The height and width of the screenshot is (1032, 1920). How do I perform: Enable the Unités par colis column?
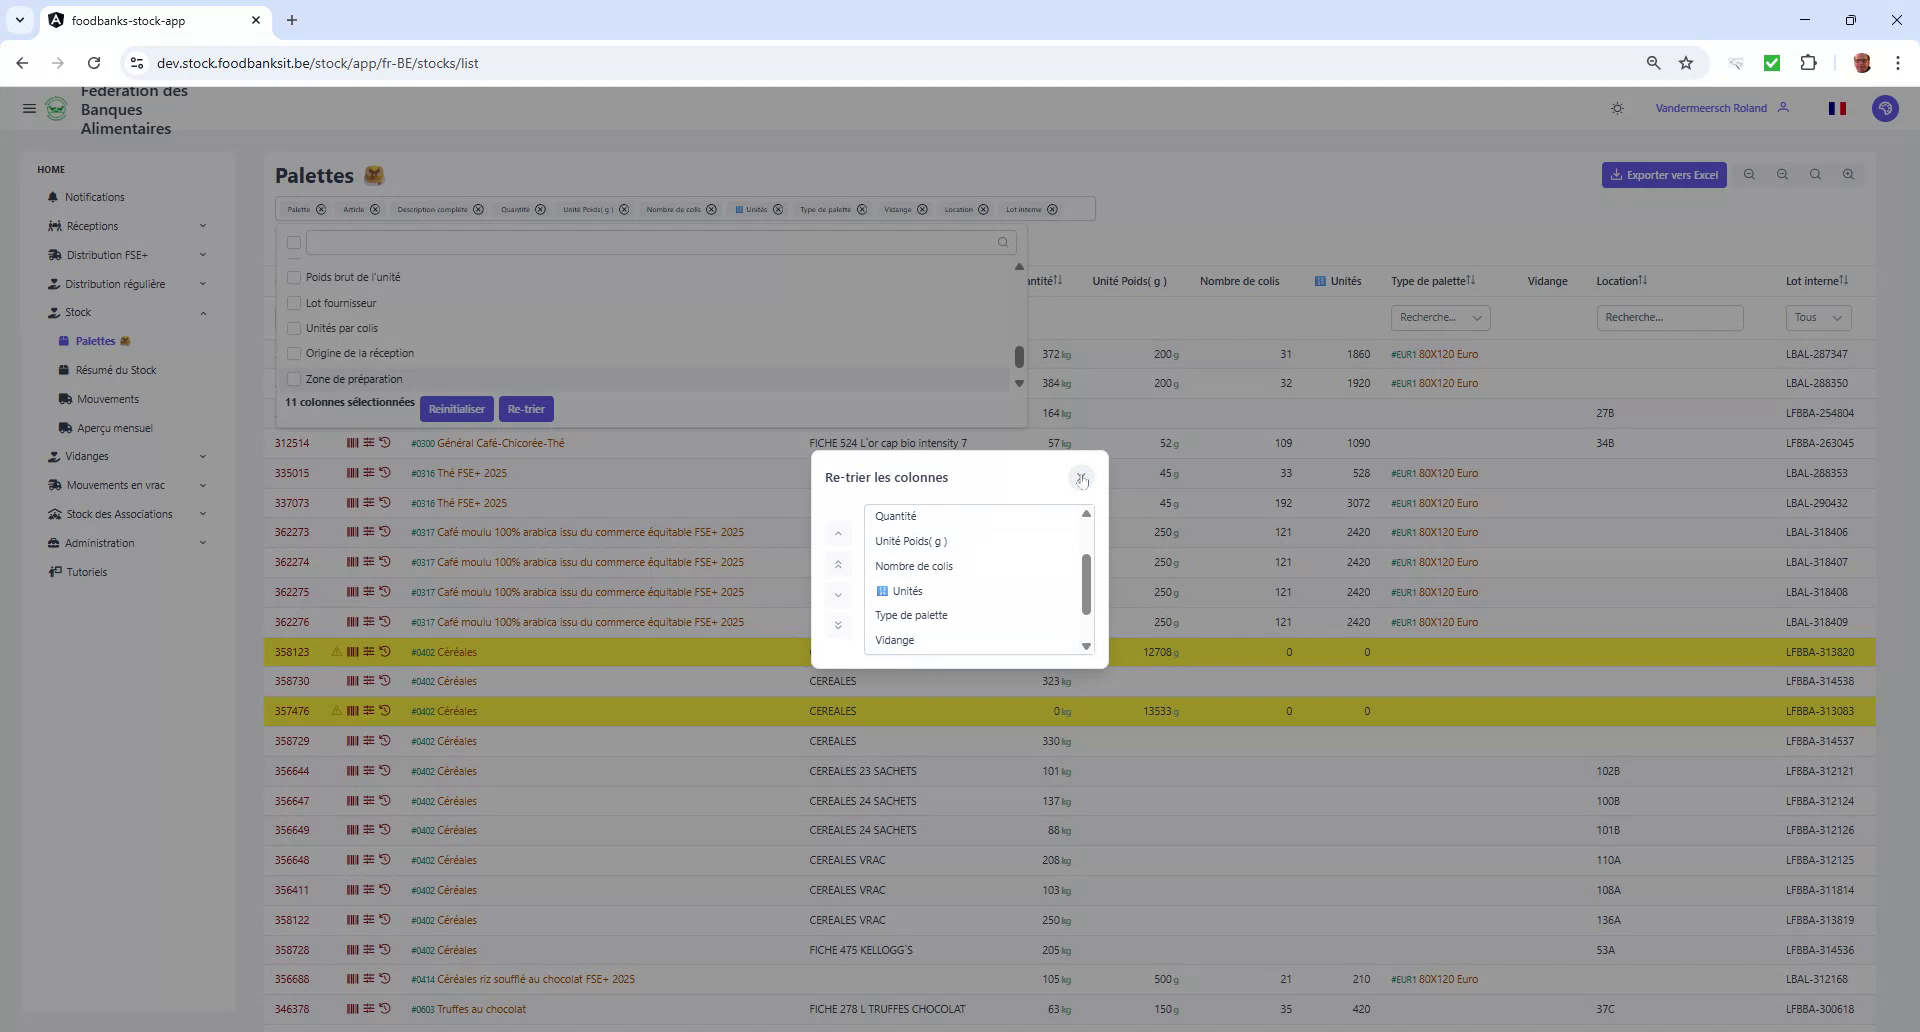tap(293, 328)
